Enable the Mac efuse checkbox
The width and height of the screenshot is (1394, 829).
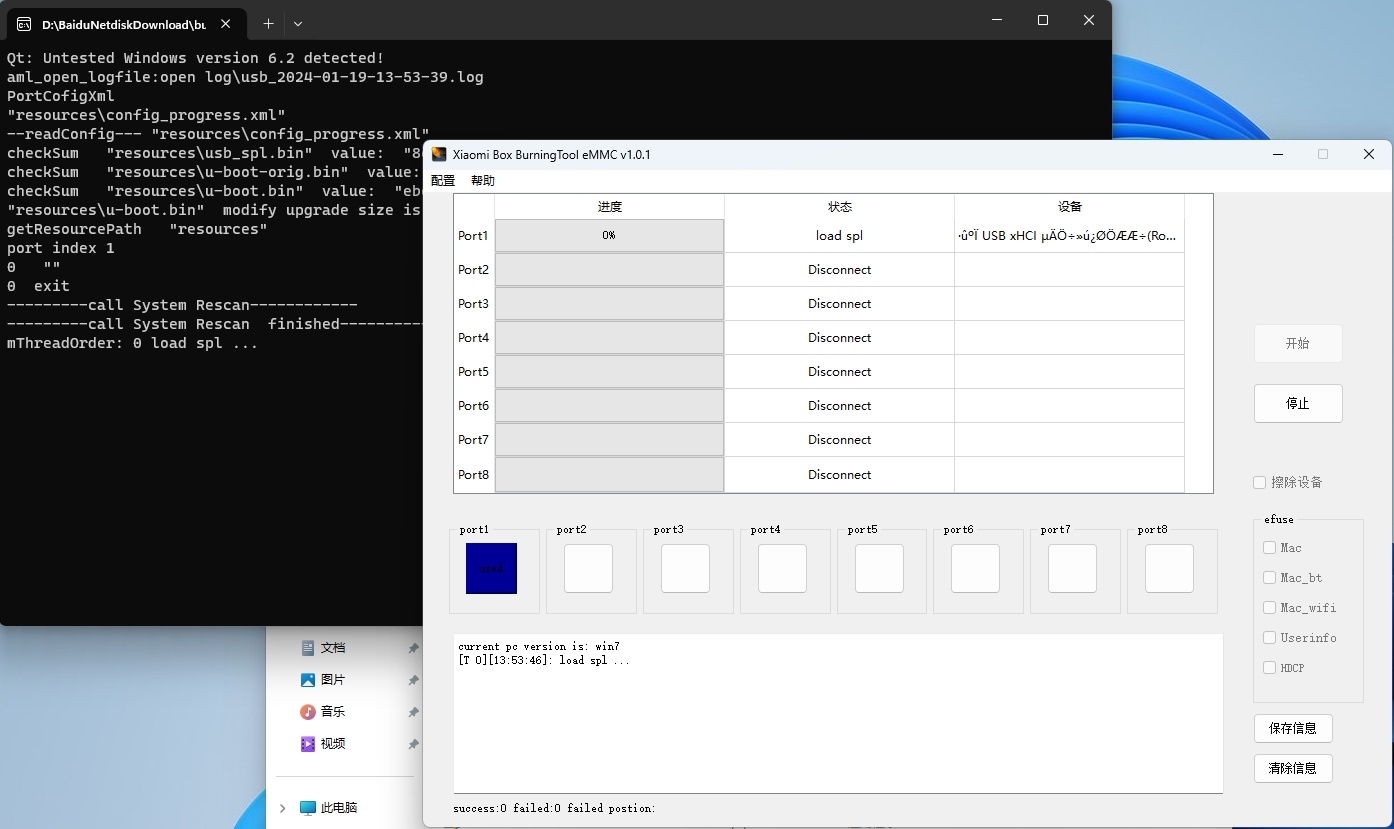(1270, 548)
